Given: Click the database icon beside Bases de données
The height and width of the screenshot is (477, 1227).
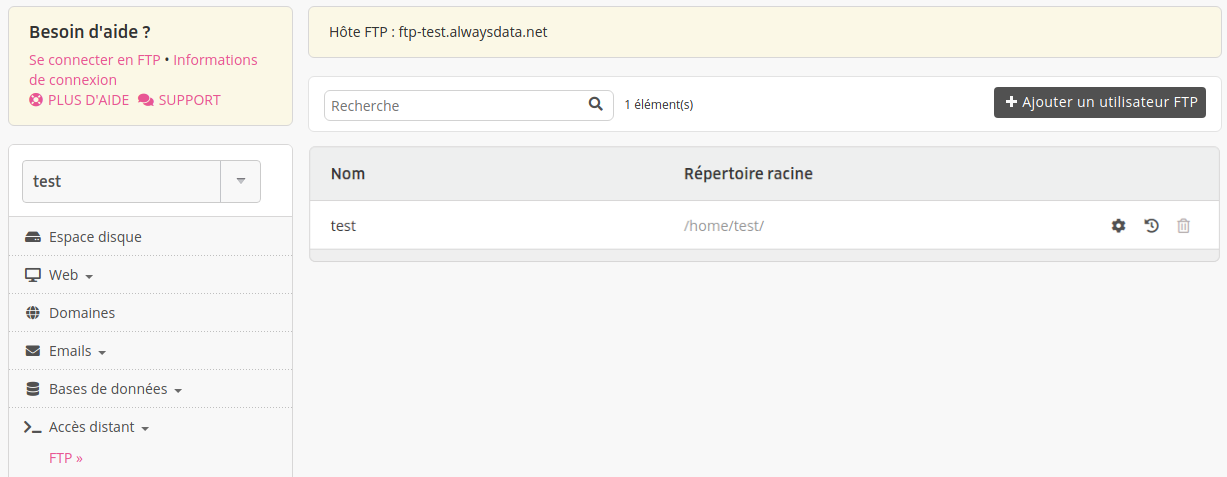Looking at the screenshot, I should tap(33, 389).
